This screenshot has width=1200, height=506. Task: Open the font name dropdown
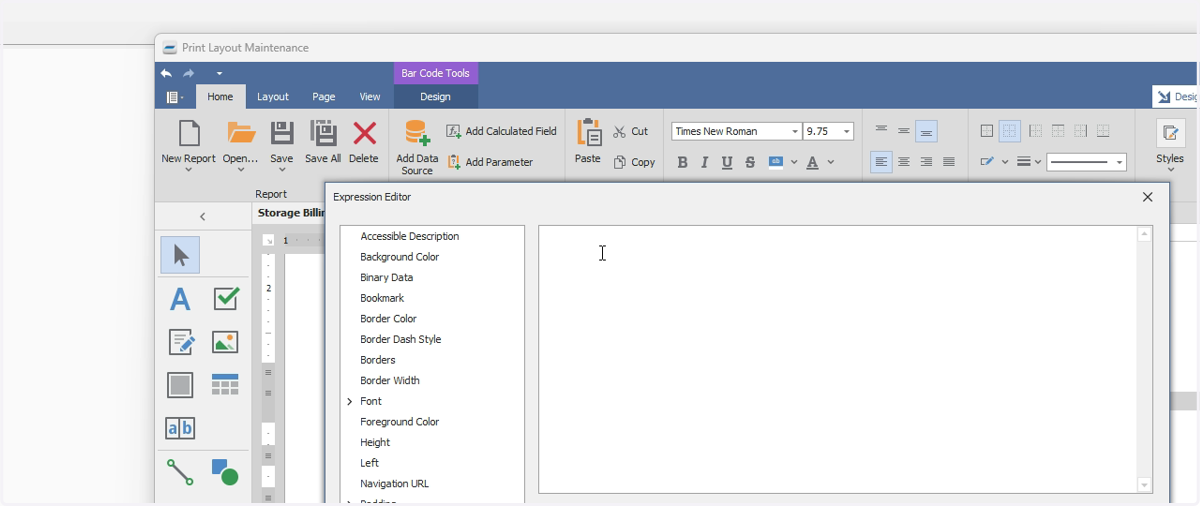[x=795, y=132]
